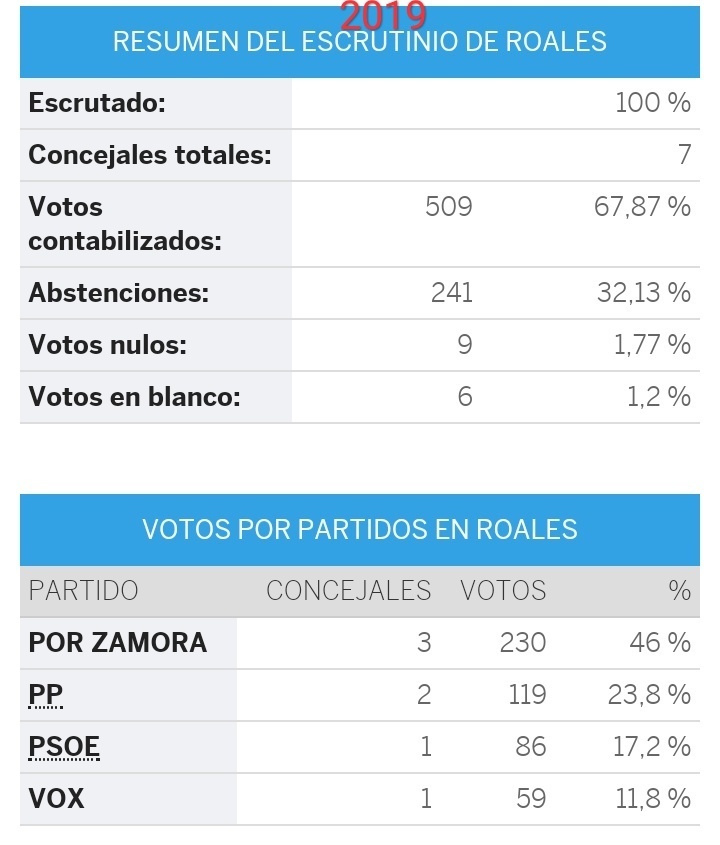The height and width of the screenshot is (845, 720).
Task: Click the Votos por Partidos en Roales header
Action: pos(360,529)
